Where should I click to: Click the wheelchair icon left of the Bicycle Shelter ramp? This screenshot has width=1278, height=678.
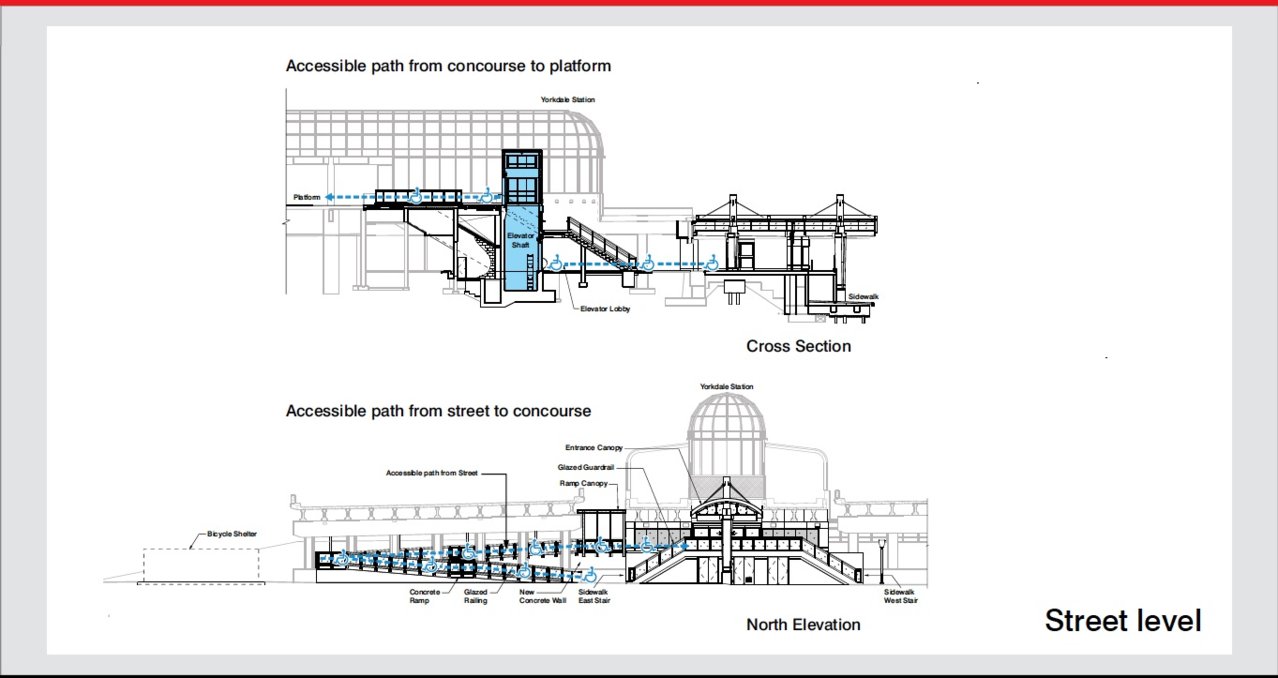click(341, 558)
